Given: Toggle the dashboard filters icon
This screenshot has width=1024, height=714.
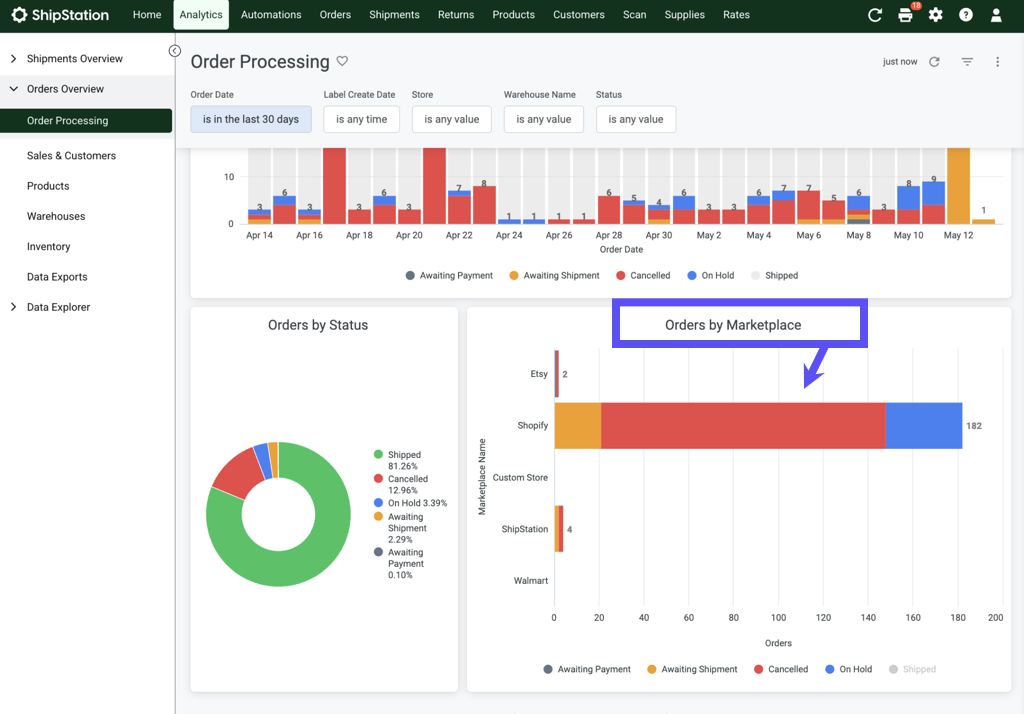Looking at the screenshot, I should click(967, 61).
